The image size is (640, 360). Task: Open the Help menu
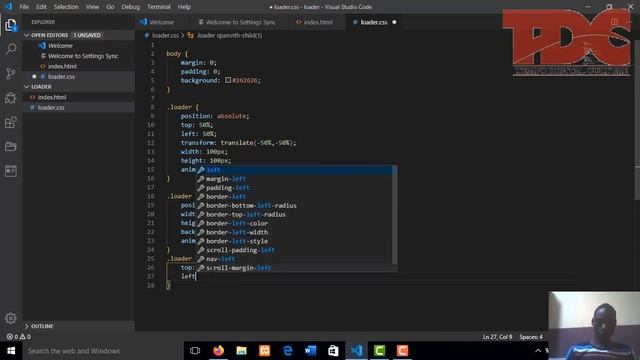tap(184, 7)
